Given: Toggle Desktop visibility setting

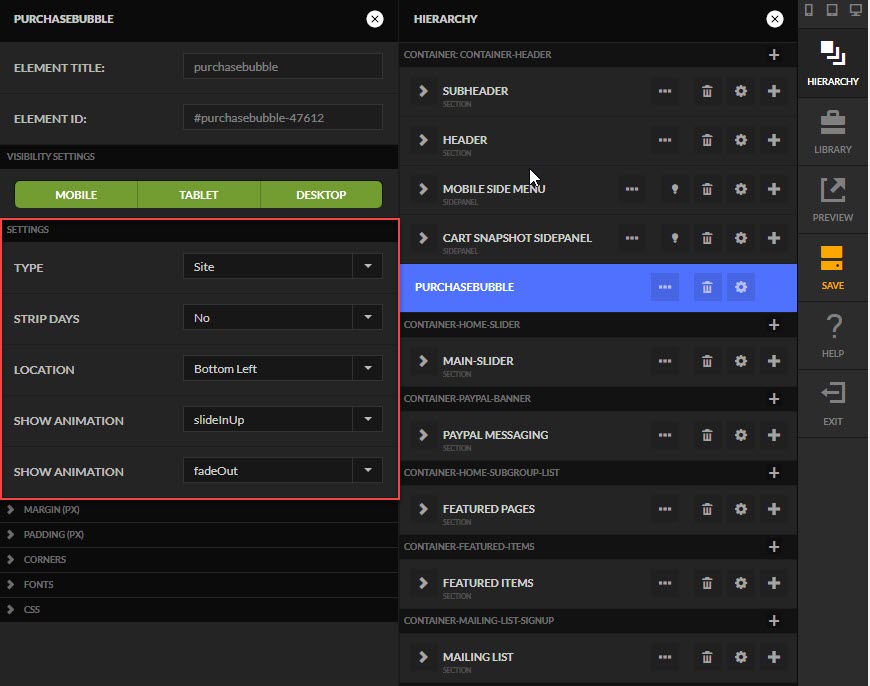Looking at the screenshot, I should (321, 195).
